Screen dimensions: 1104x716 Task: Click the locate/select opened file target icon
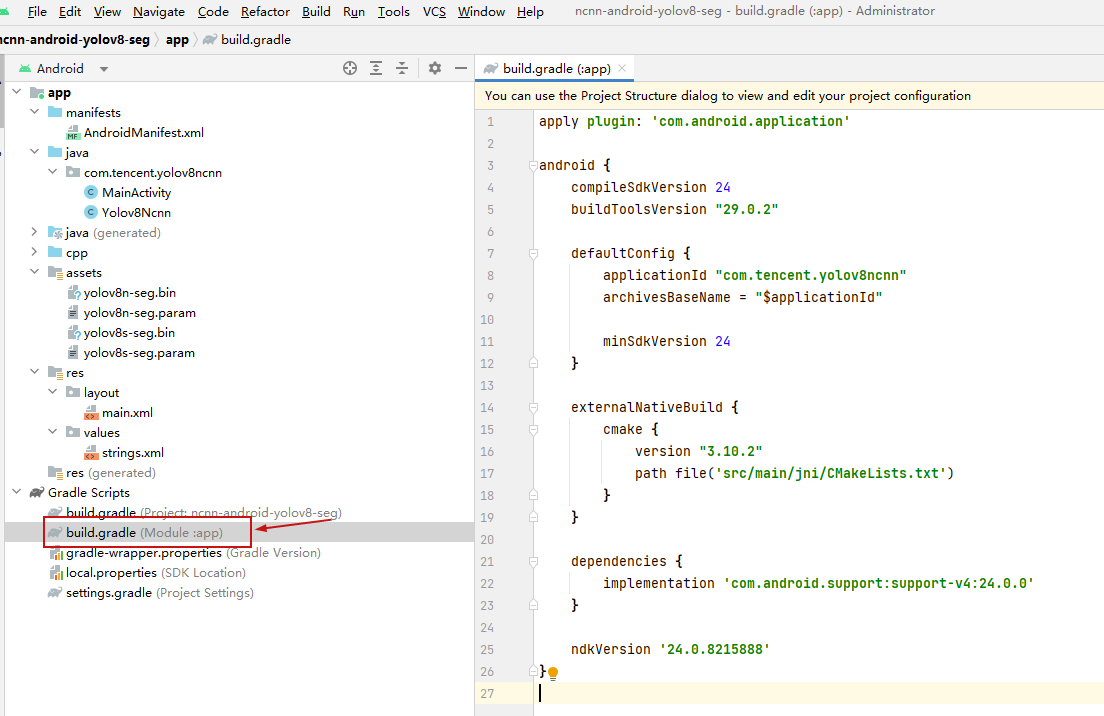(350, 68)
